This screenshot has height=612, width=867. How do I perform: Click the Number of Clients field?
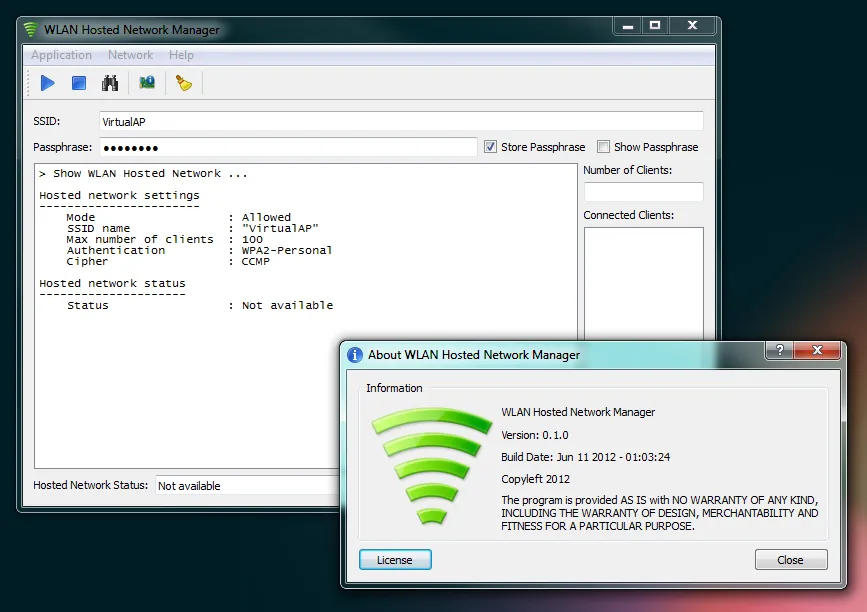[x=643, y=191]
